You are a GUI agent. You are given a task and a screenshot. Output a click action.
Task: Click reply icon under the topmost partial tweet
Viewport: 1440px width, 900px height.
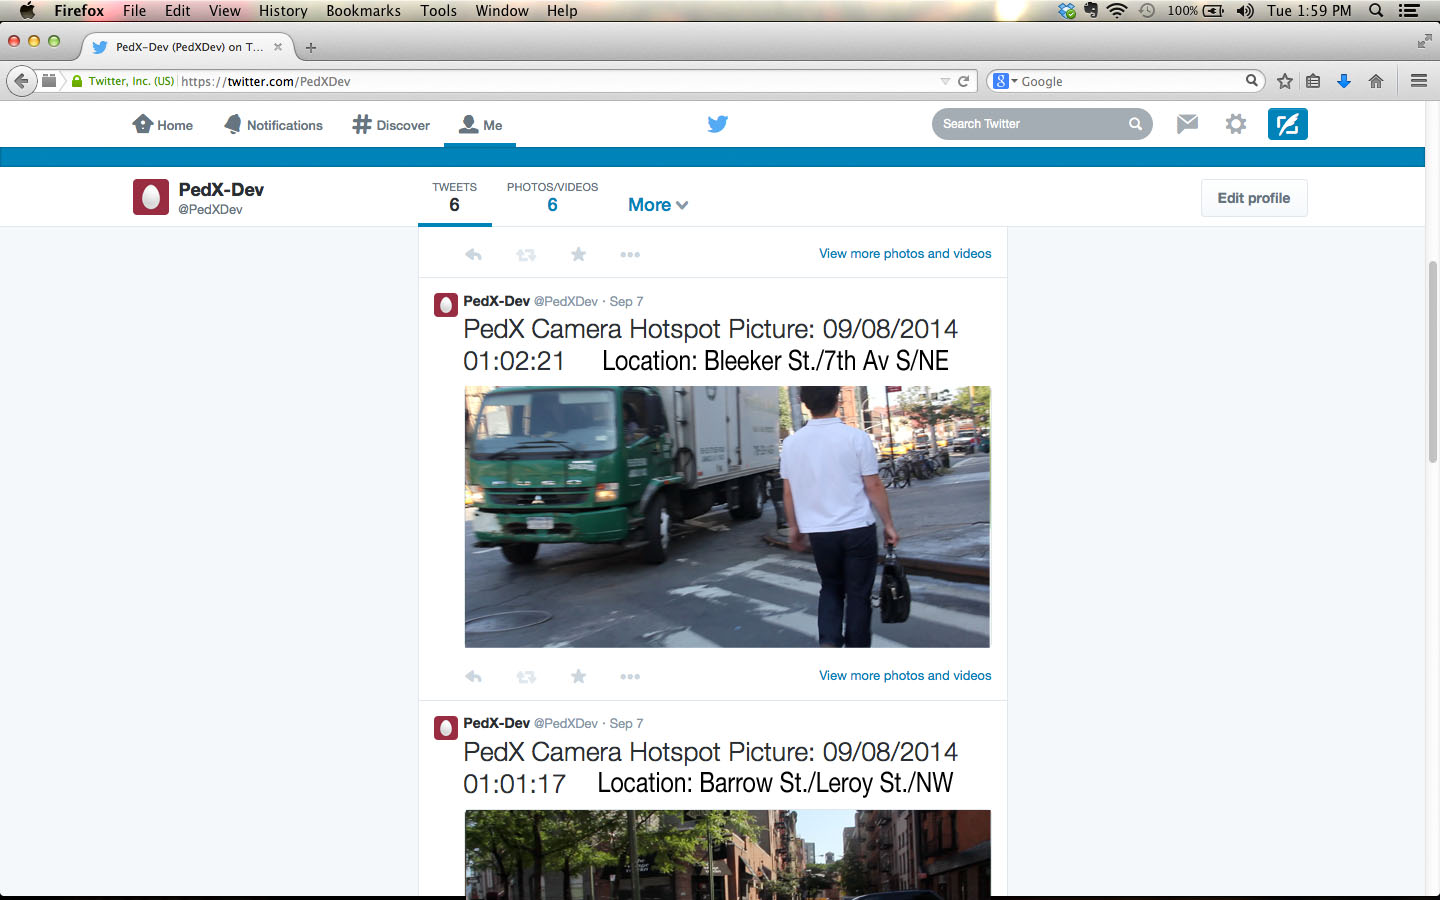coord(474,255)
